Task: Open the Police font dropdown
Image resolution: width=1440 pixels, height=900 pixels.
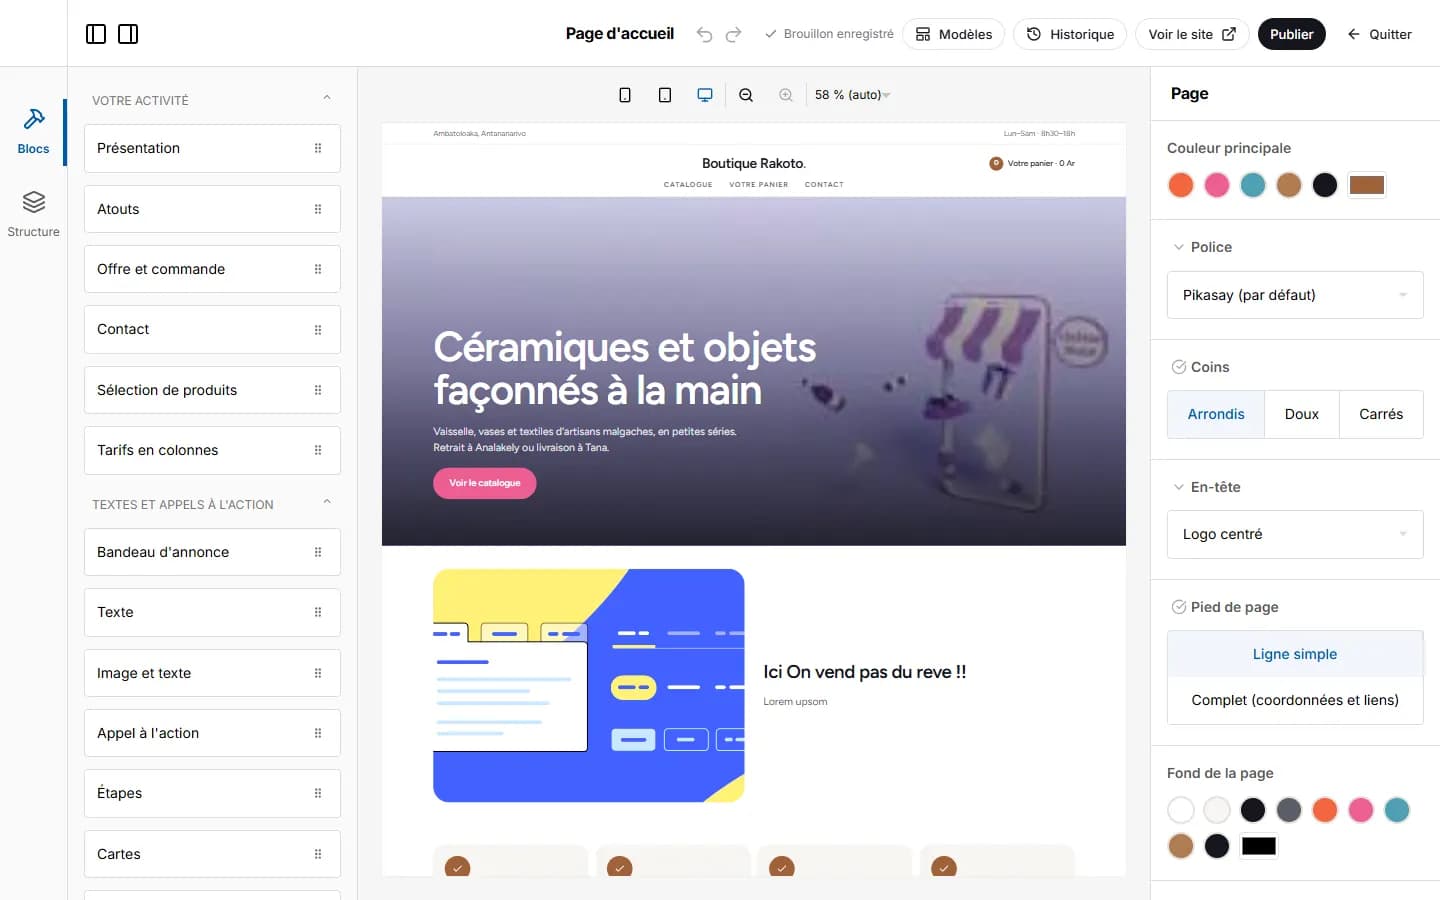Action: 1295,295
